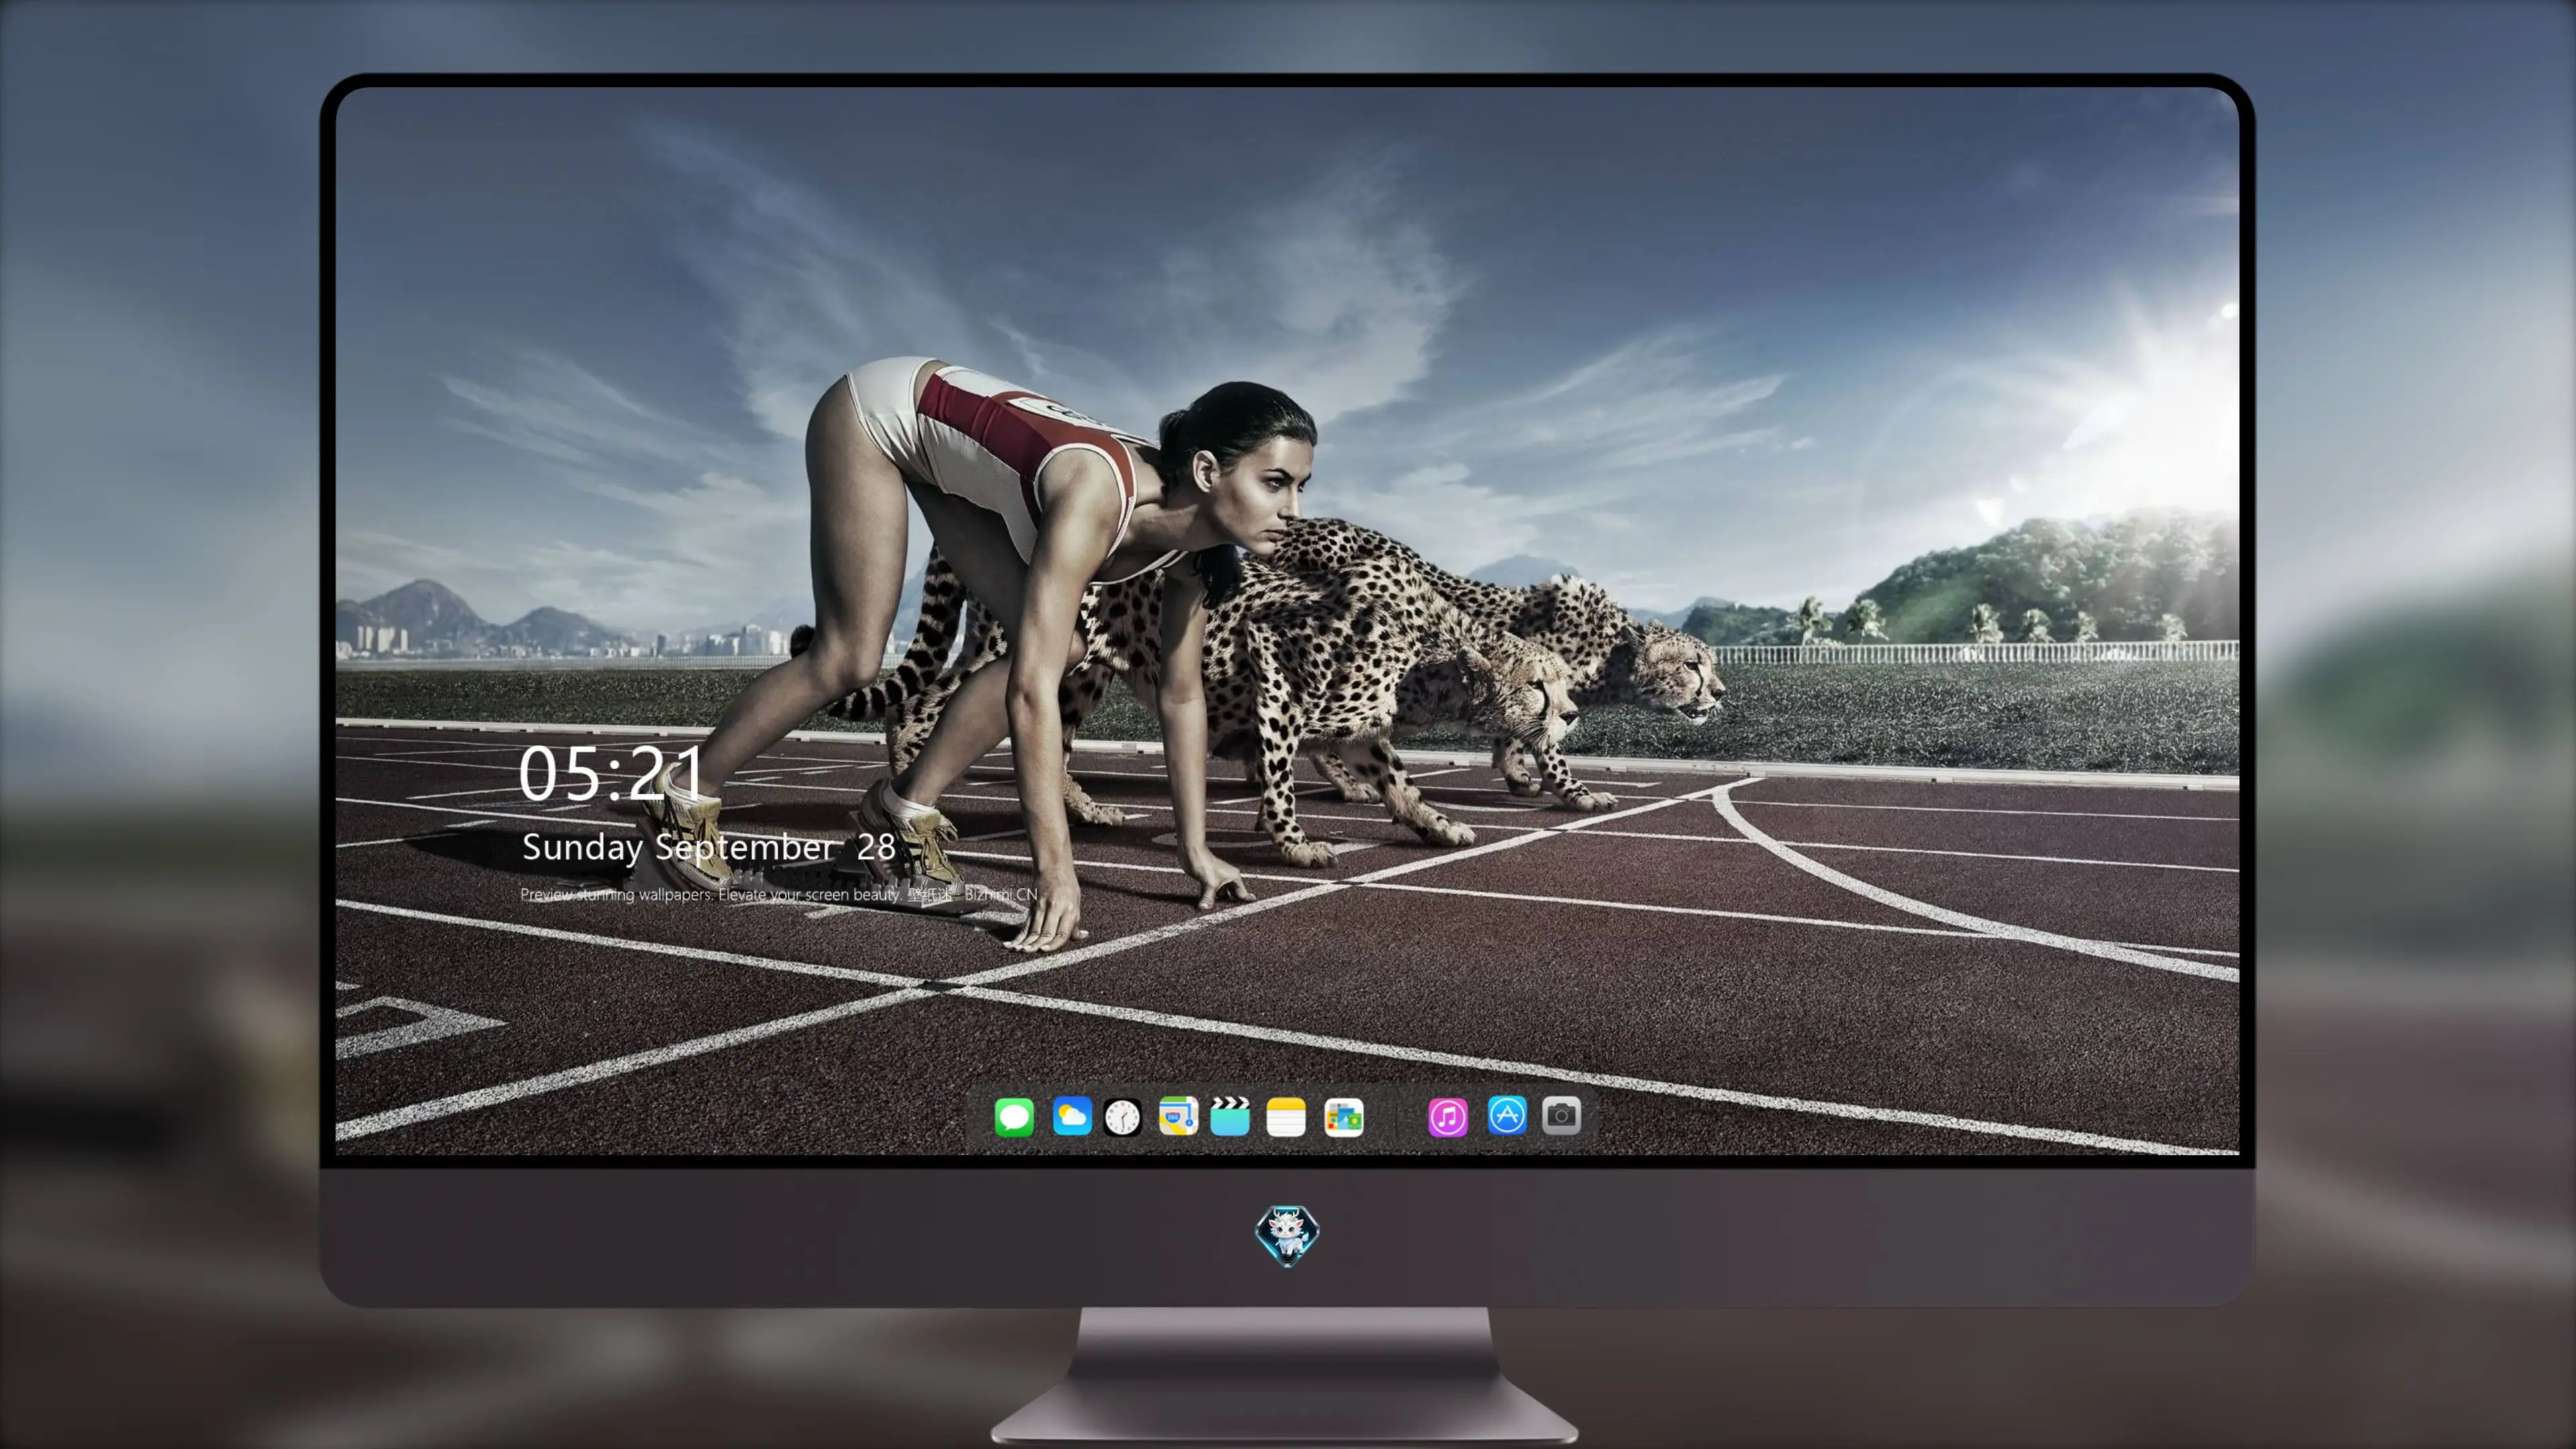Screen dimensions: 2576x1449
Task: Click the dragon logo badge on monitor chin
Action: pos(1287,1235)
